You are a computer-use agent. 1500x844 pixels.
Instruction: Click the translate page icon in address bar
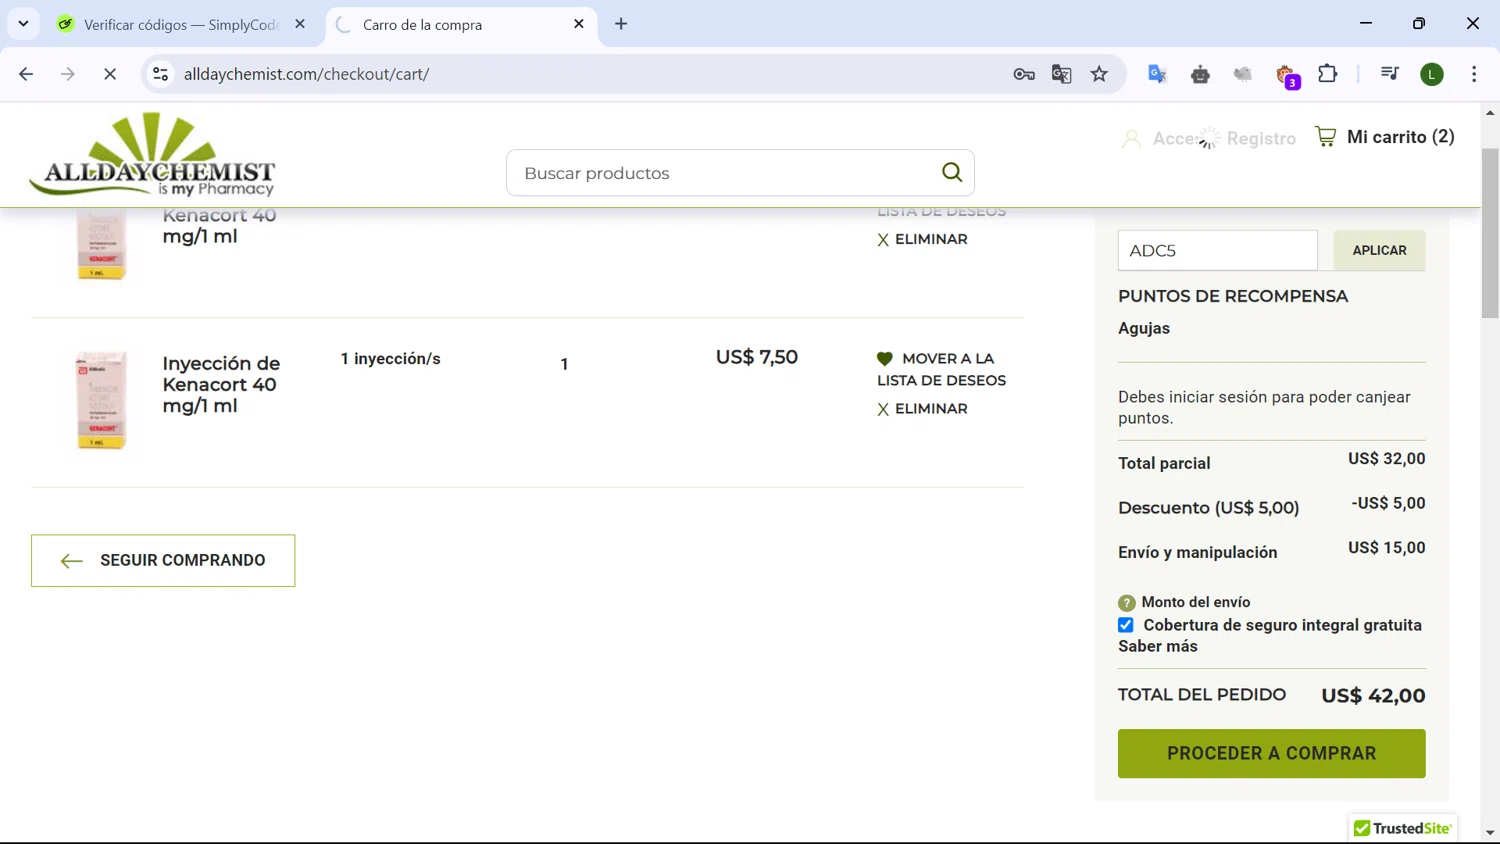click(x=1062, y=74)
